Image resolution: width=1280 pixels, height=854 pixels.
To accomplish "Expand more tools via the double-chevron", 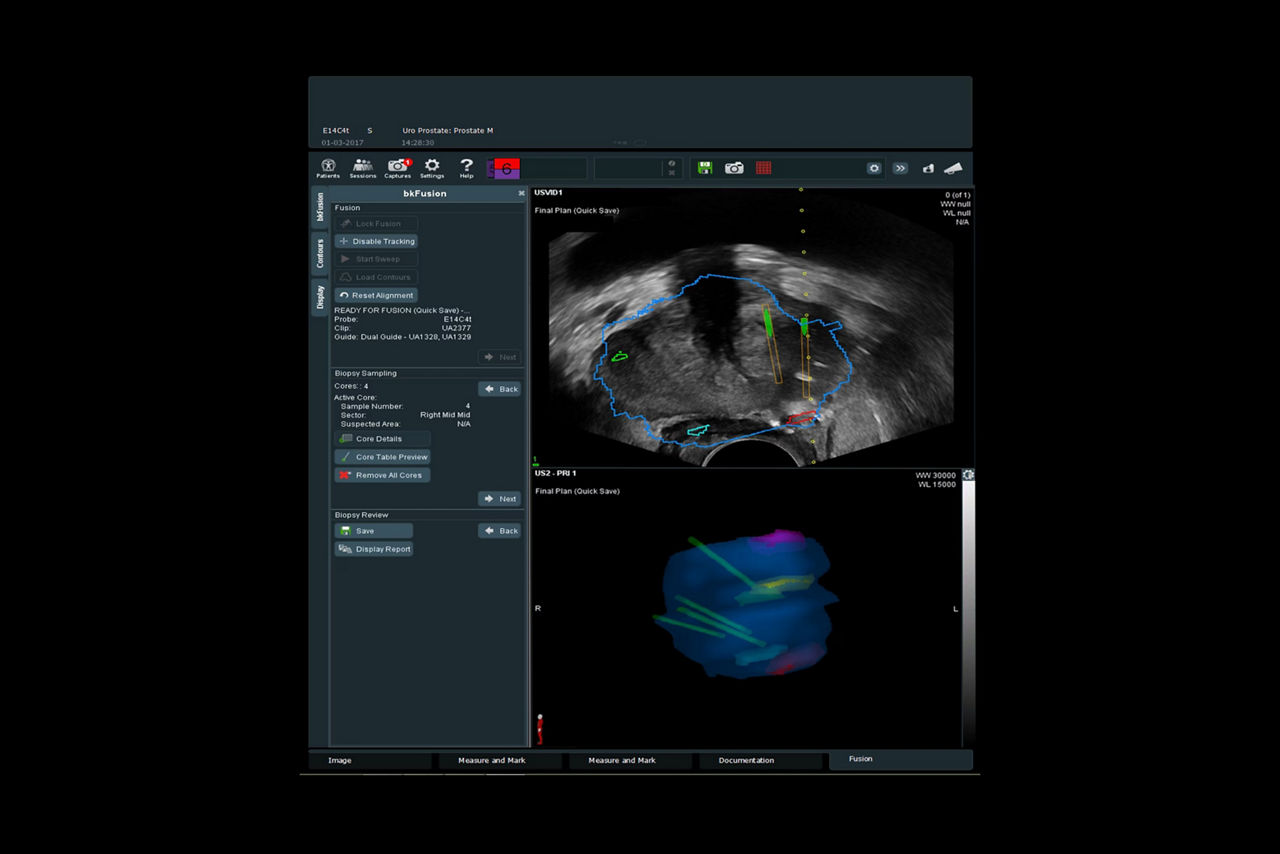I will coord(899,168).
